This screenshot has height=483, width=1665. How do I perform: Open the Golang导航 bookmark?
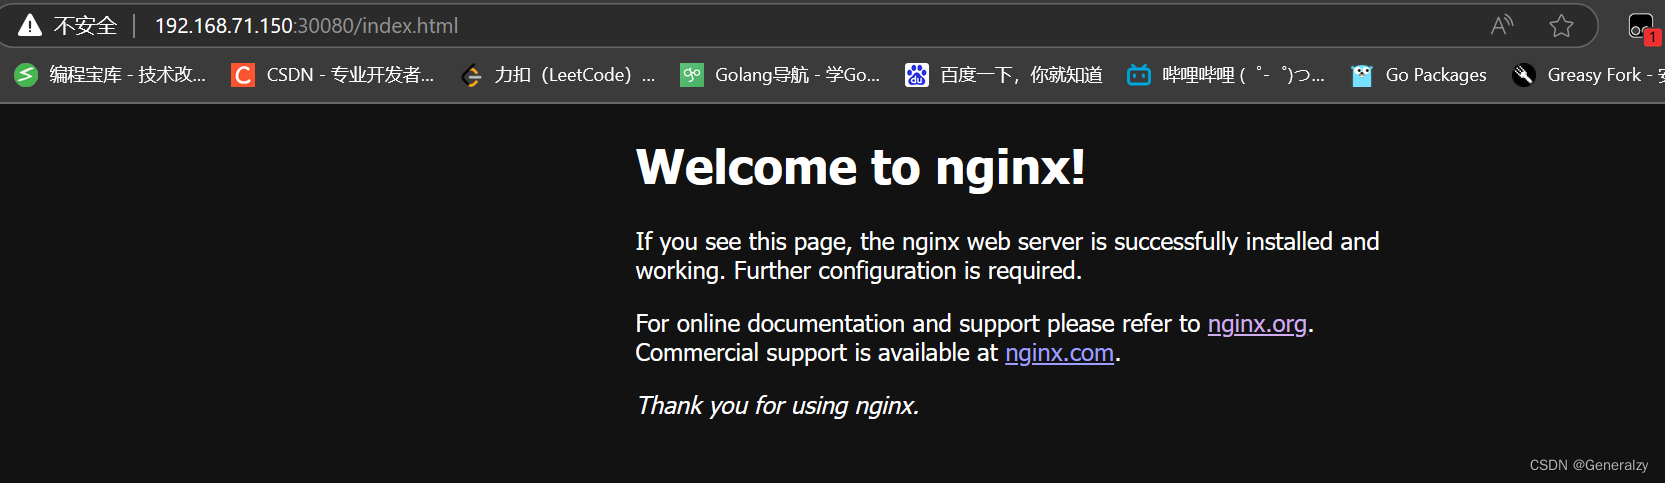(780, 75)
